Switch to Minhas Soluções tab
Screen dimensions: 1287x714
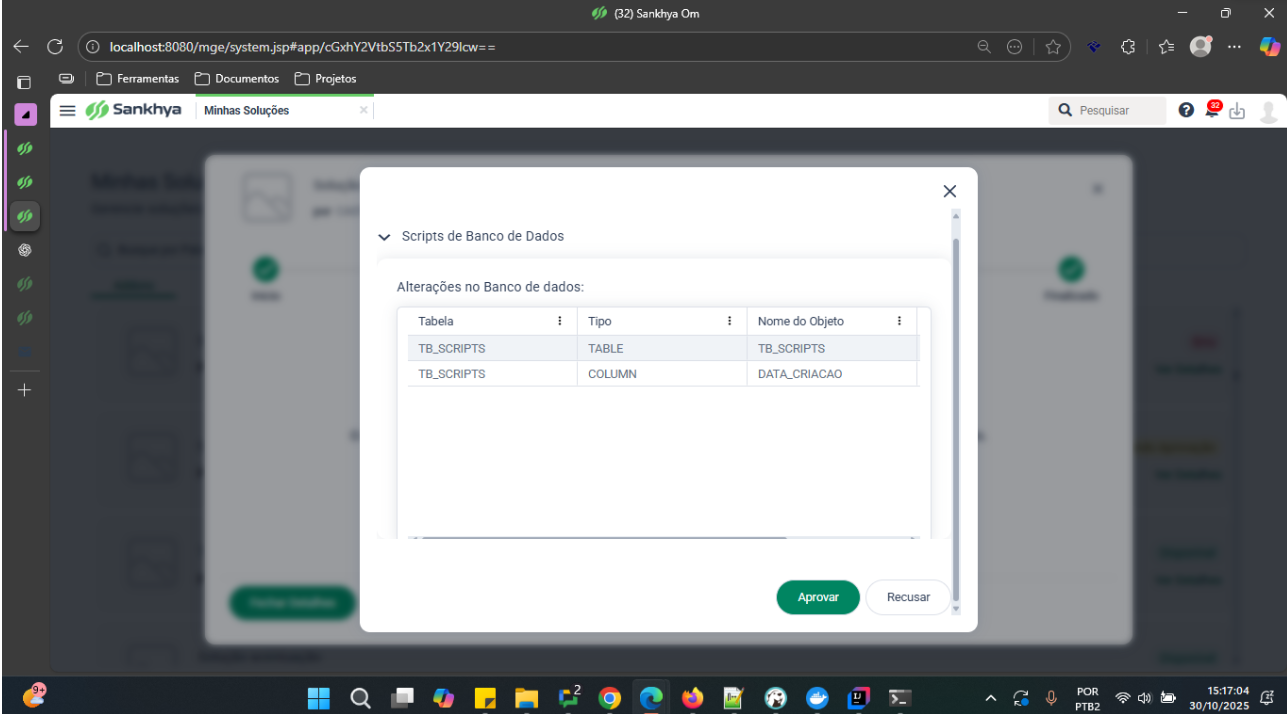(x=246, y=111)
